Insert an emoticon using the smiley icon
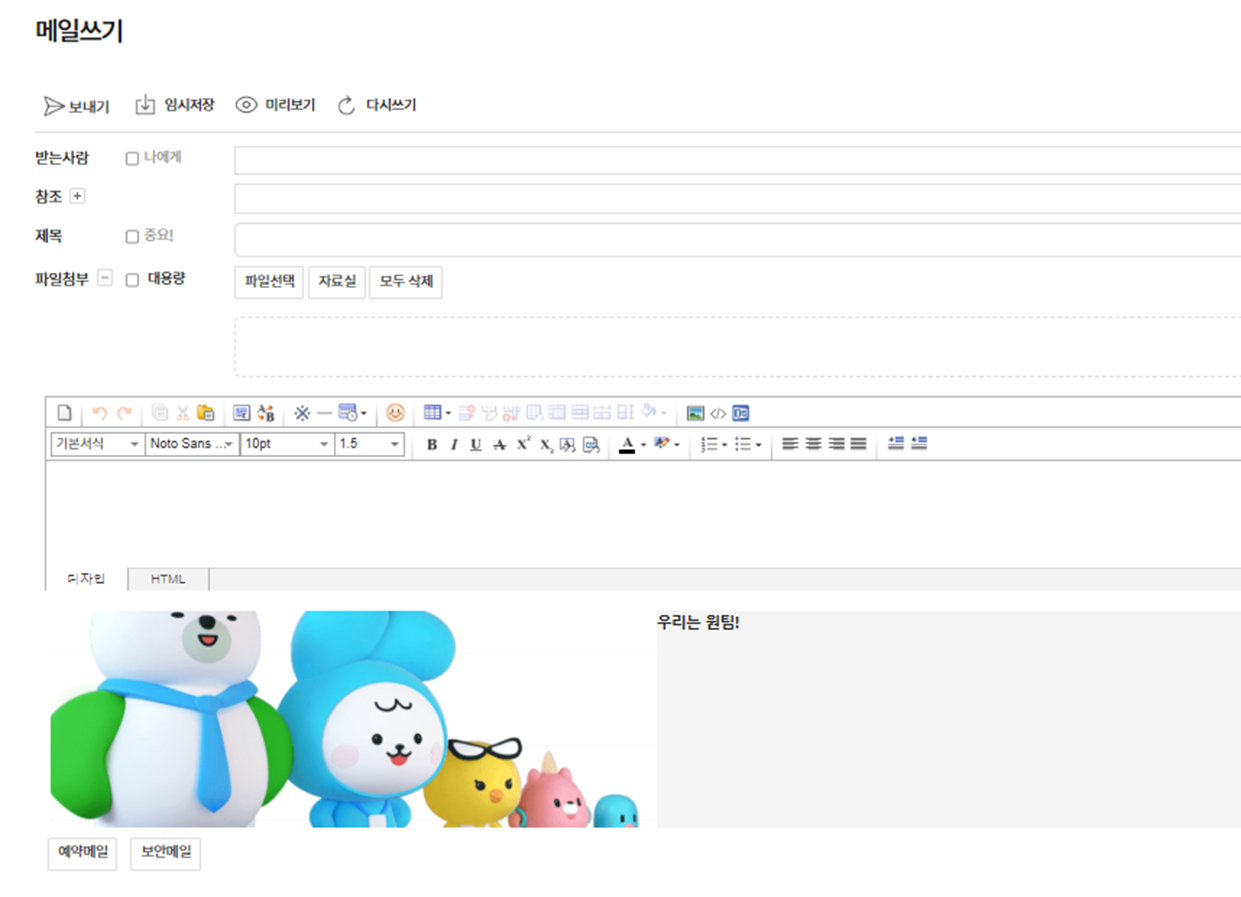Image resolution: width=1241 pixels, height=897 pixels. click(396, 413)
